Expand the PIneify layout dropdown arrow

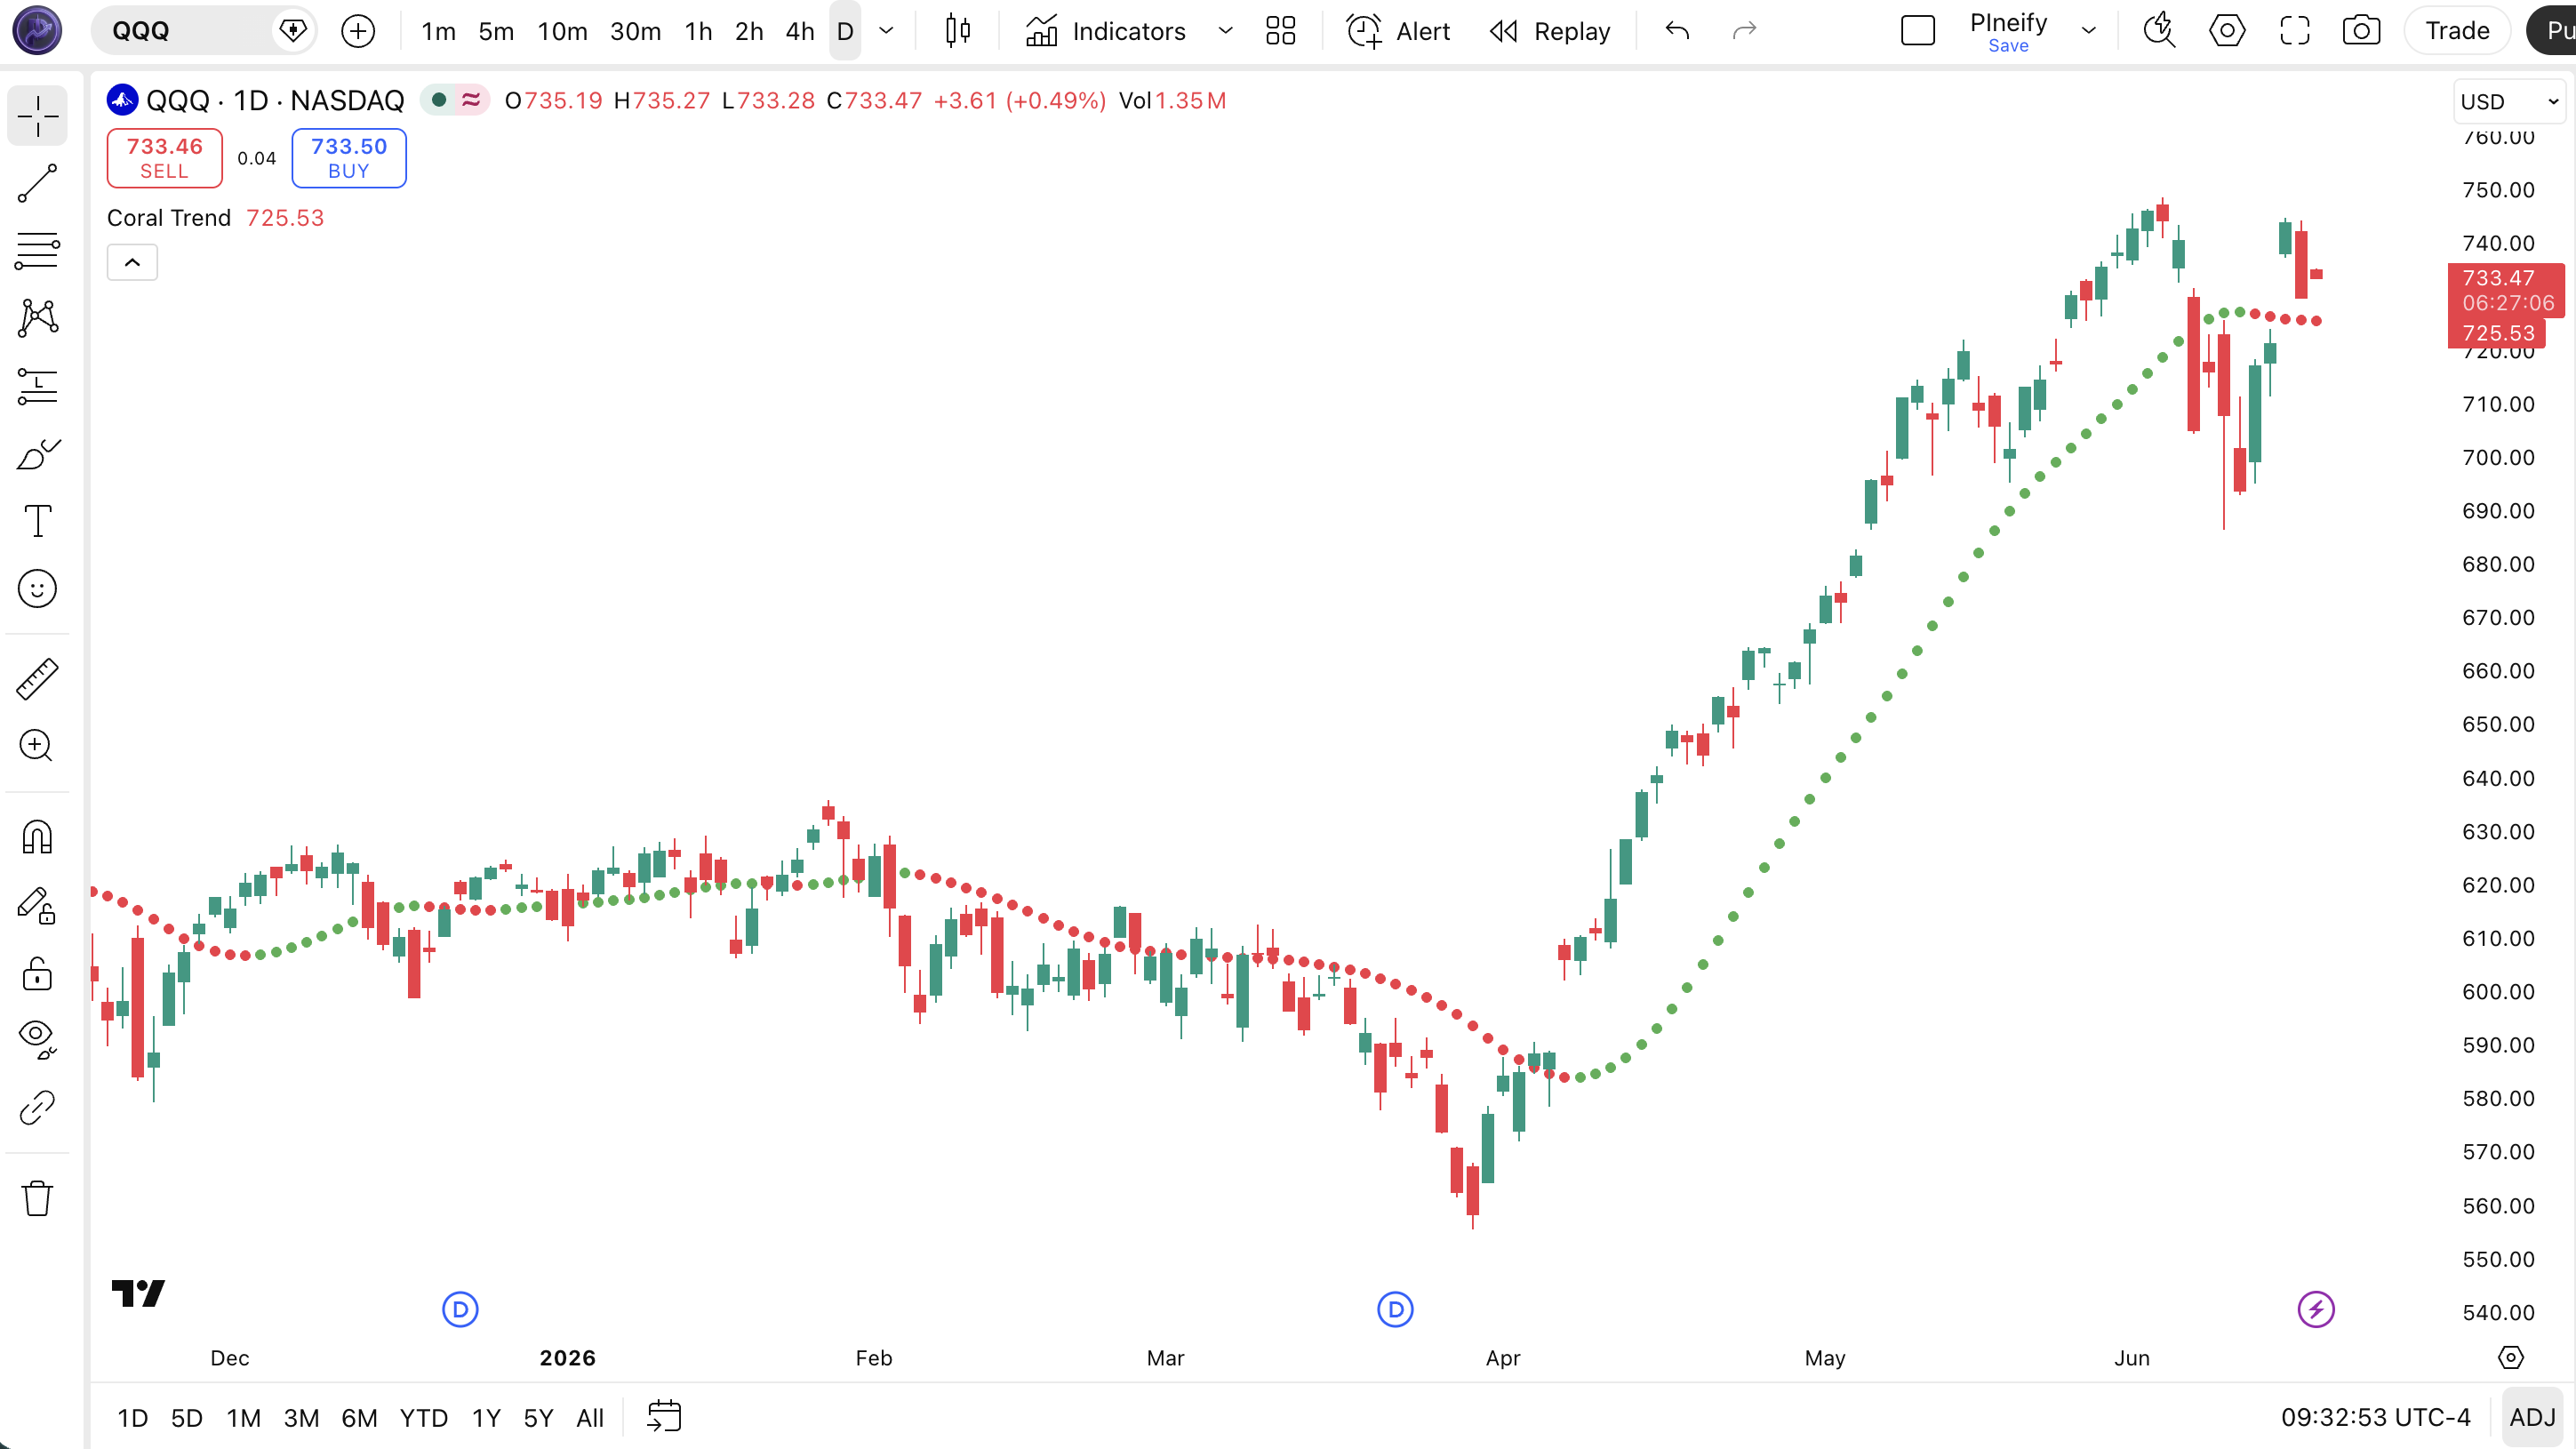tap(2088, 31)
